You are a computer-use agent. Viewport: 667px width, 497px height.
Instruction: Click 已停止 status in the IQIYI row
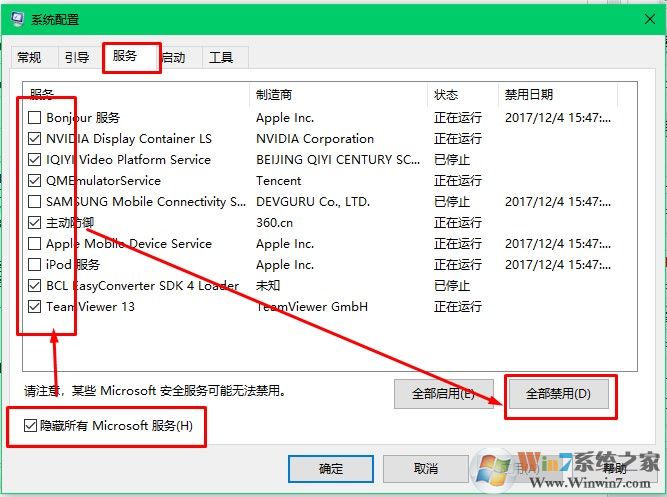coord(452,159)
